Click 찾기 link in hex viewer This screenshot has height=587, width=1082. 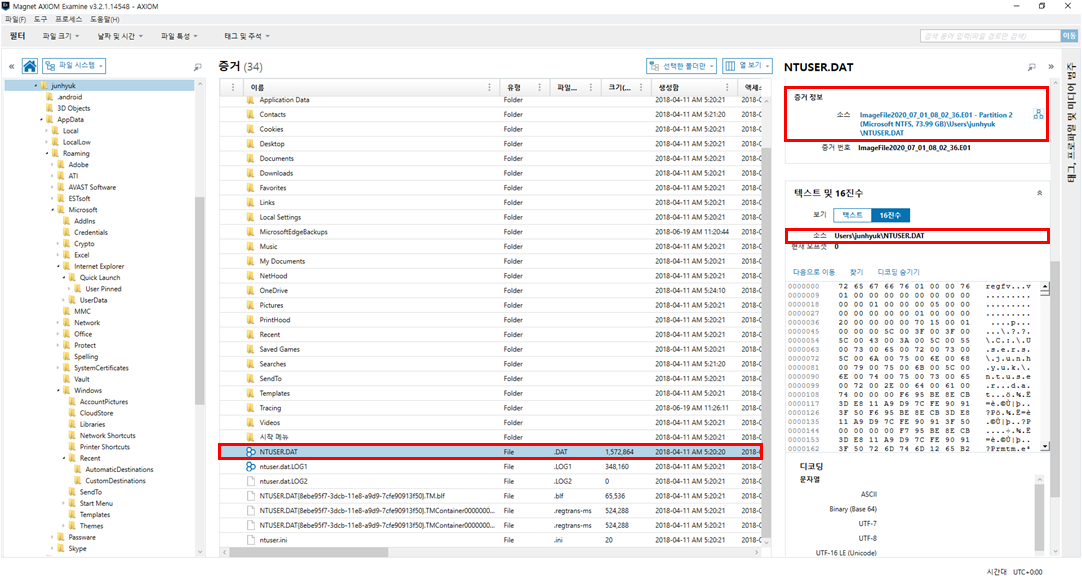pos(856,272)
